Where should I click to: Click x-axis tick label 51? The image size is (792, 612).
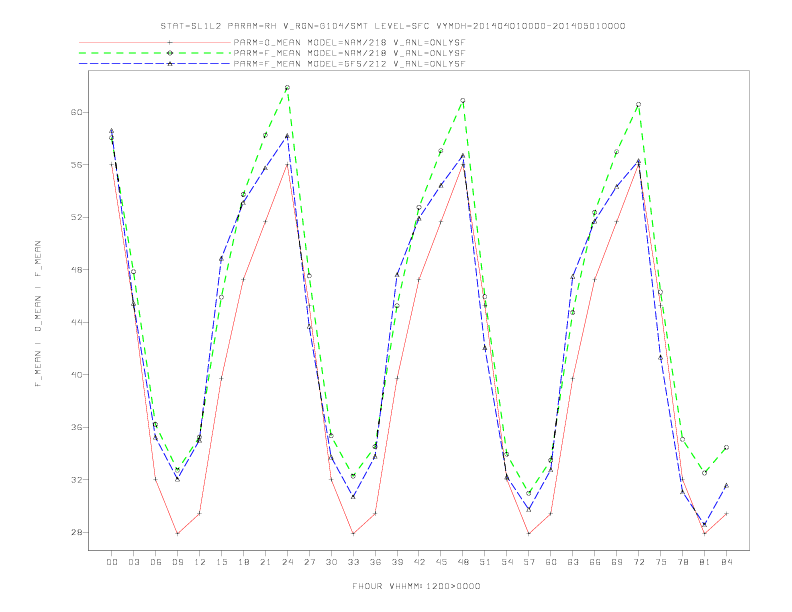click(x=485, y=562)
